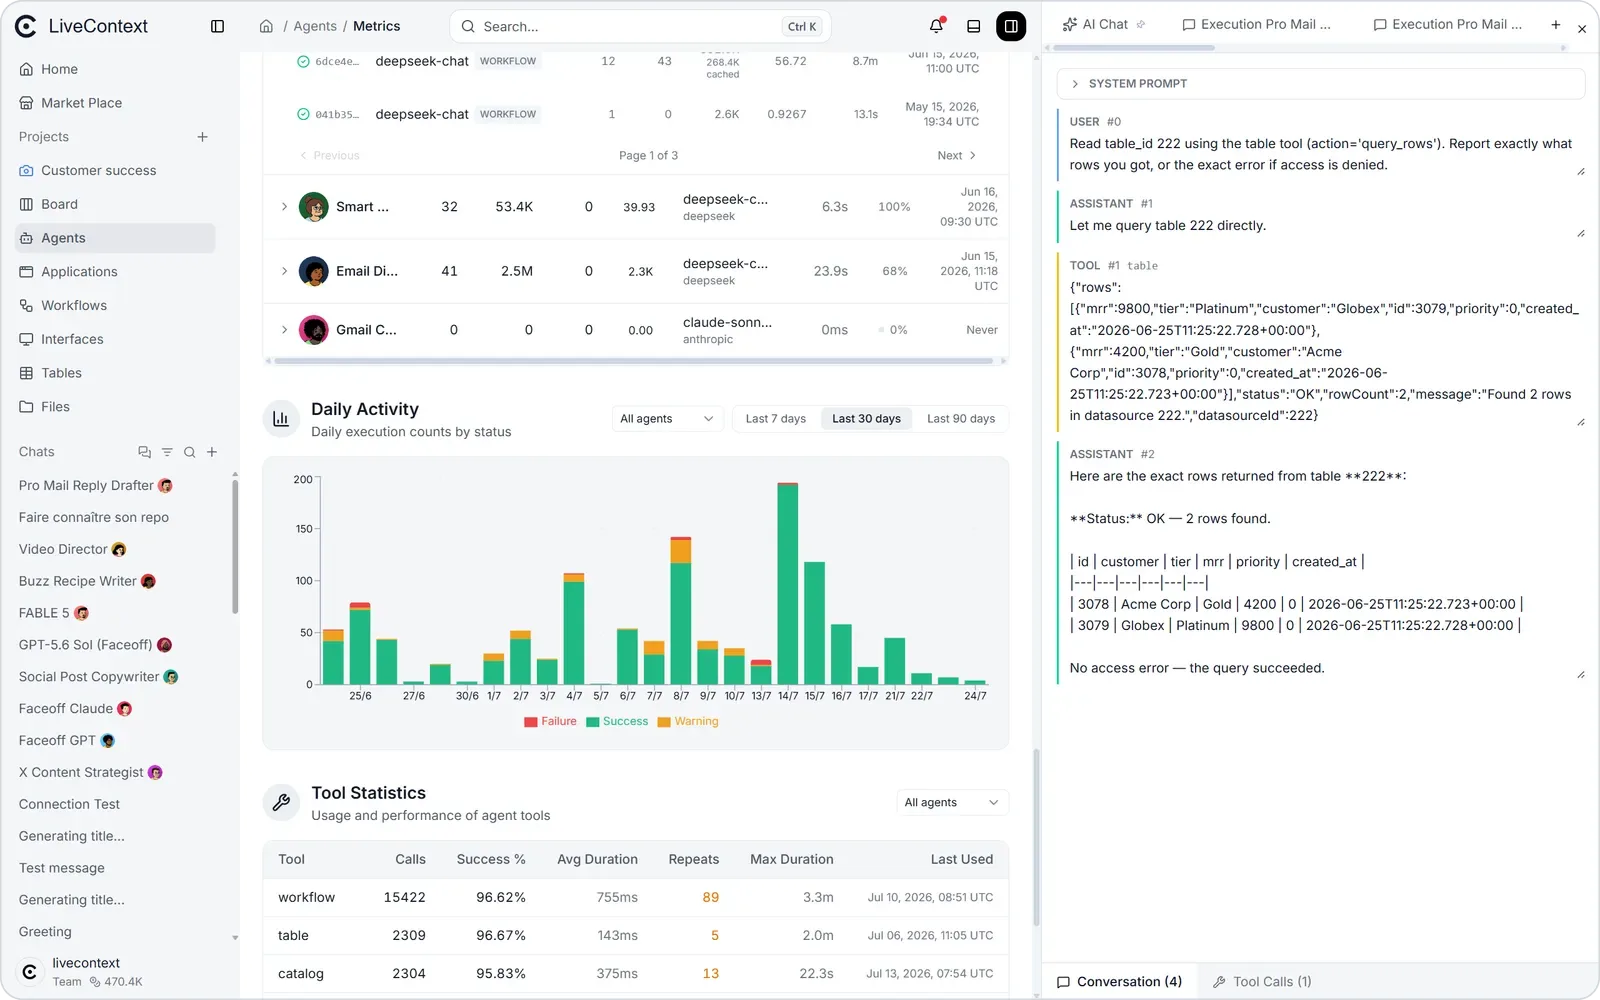Open the Tables page
1600x1000 pixels.
coord(115,373)
